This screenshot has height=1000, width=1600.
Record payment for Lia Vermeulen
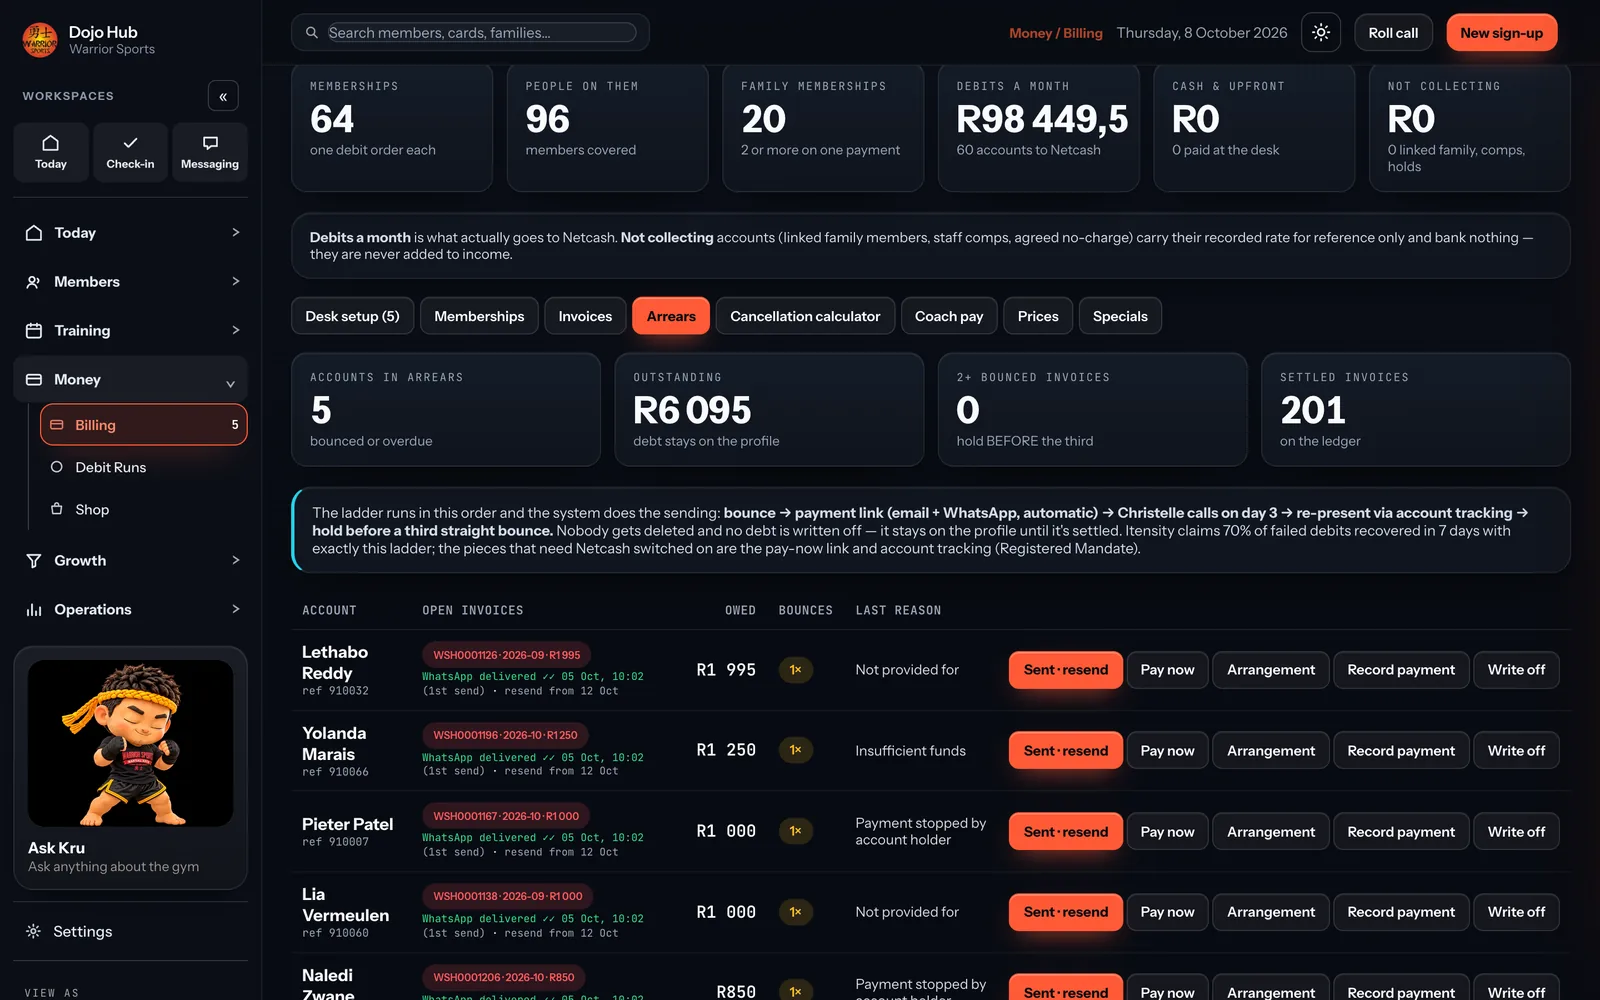click(x=1401, y=912)
